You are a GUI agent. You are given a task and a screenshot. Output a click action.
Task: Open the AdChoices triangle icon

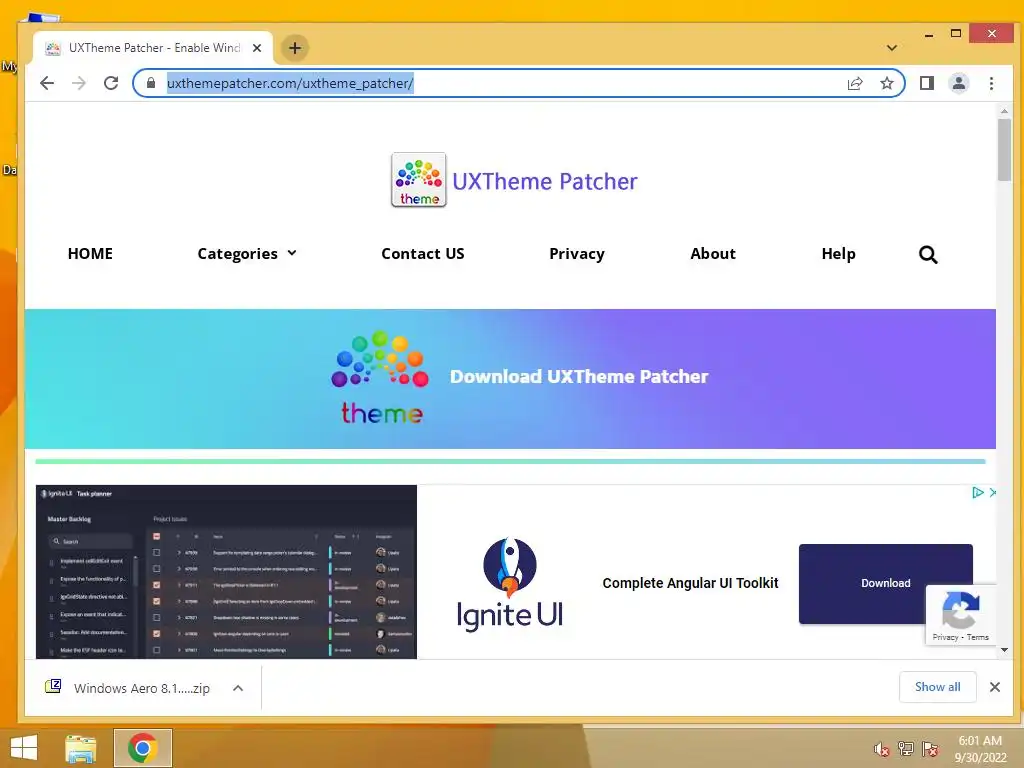978,492
